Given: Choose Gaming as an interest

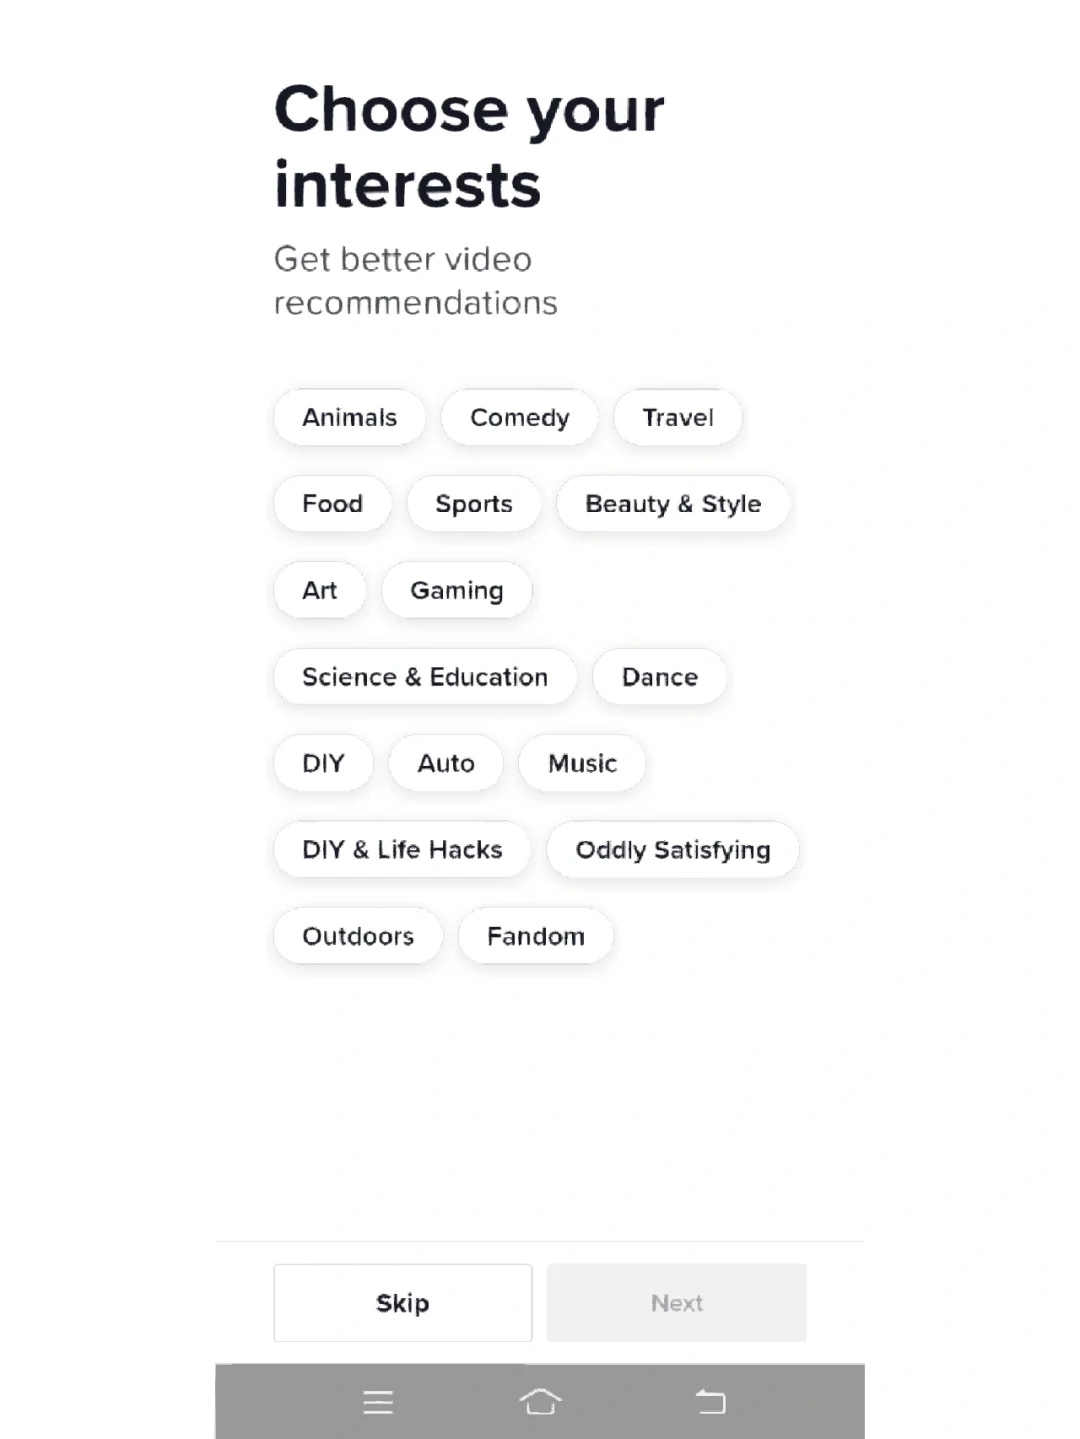Looking at the screenshot, I should click(456, 591).
